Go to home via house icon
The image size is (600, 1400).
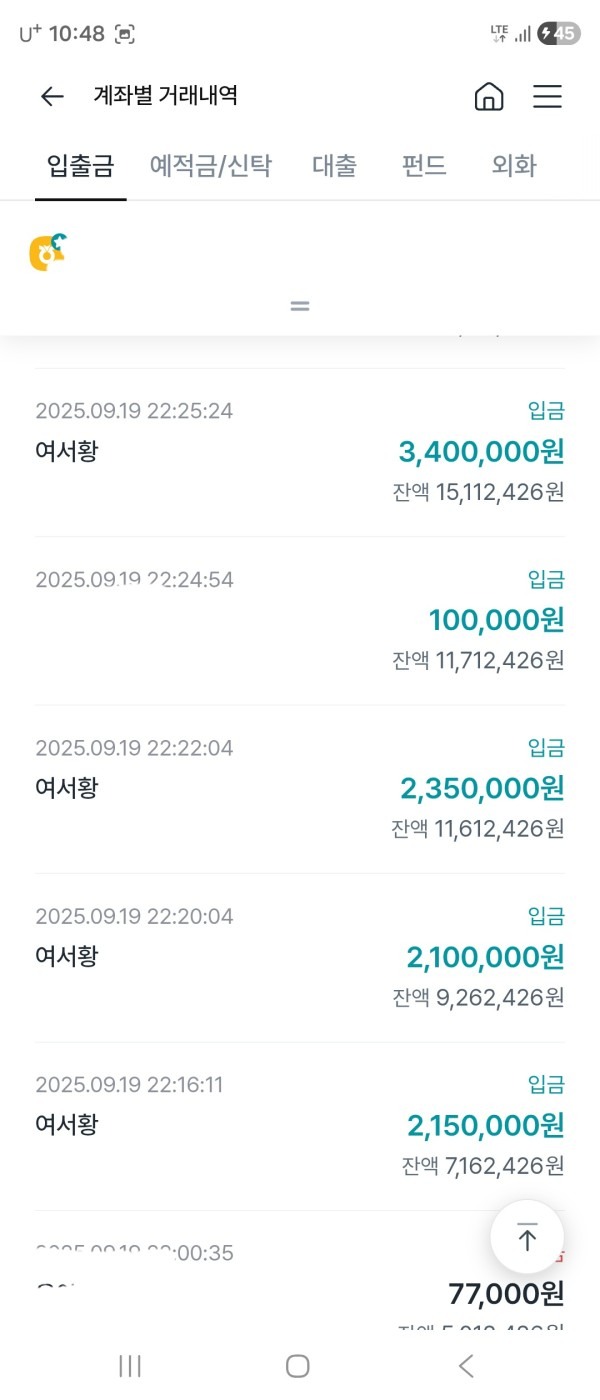tap(488, 96)
